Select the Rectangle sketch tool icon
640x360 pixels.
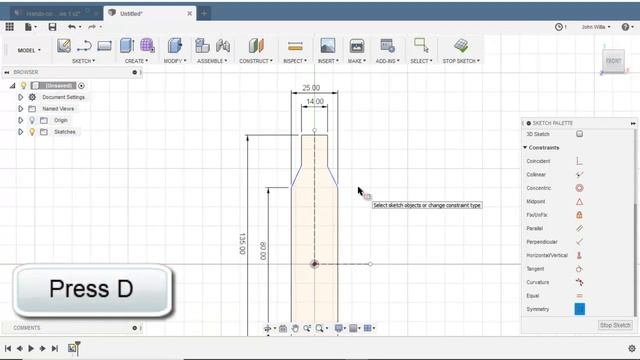pyautogui.click(x=104, y=46)
